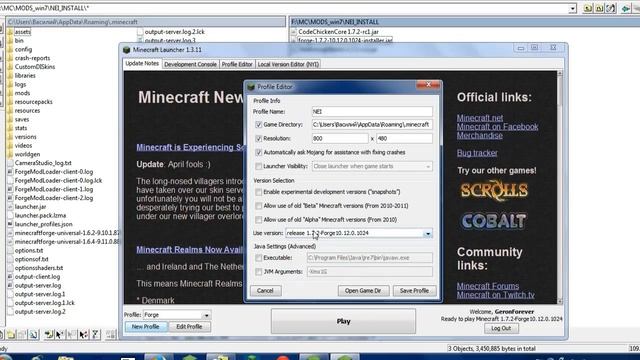Select the file launcher.pack.lzma
The width and height of the screenshot is (640, 360).
tap(40, 216)
